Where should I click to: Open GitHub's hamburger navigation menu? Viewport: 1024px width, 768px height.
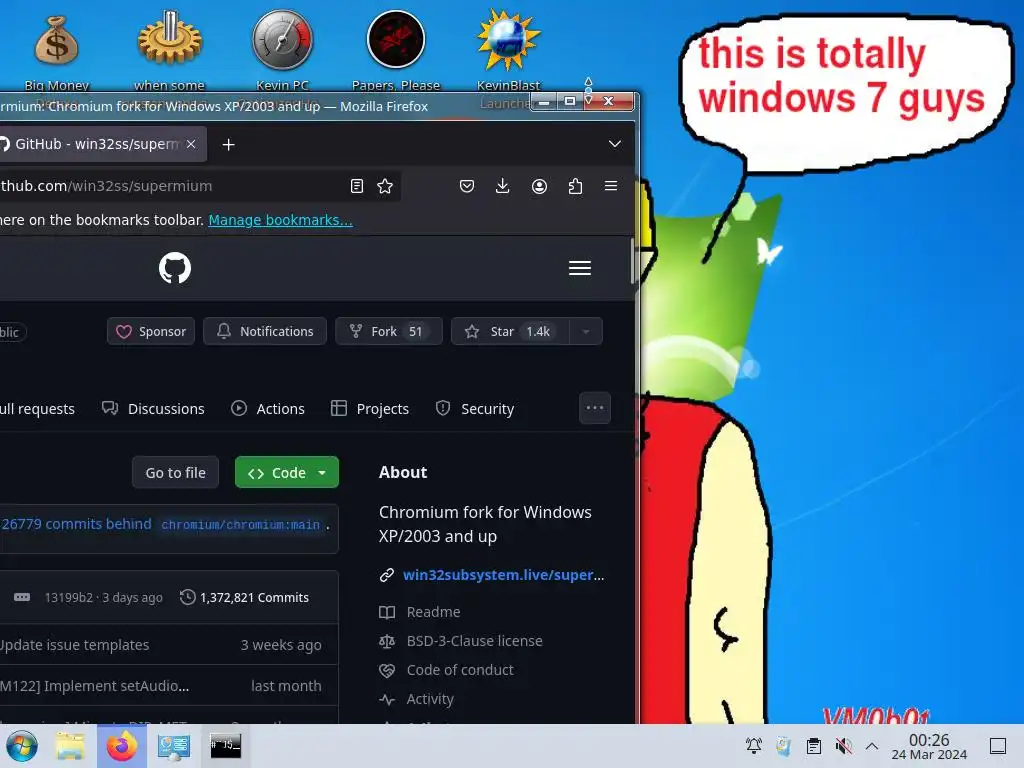pyautogui.click(x=580, y=268)
